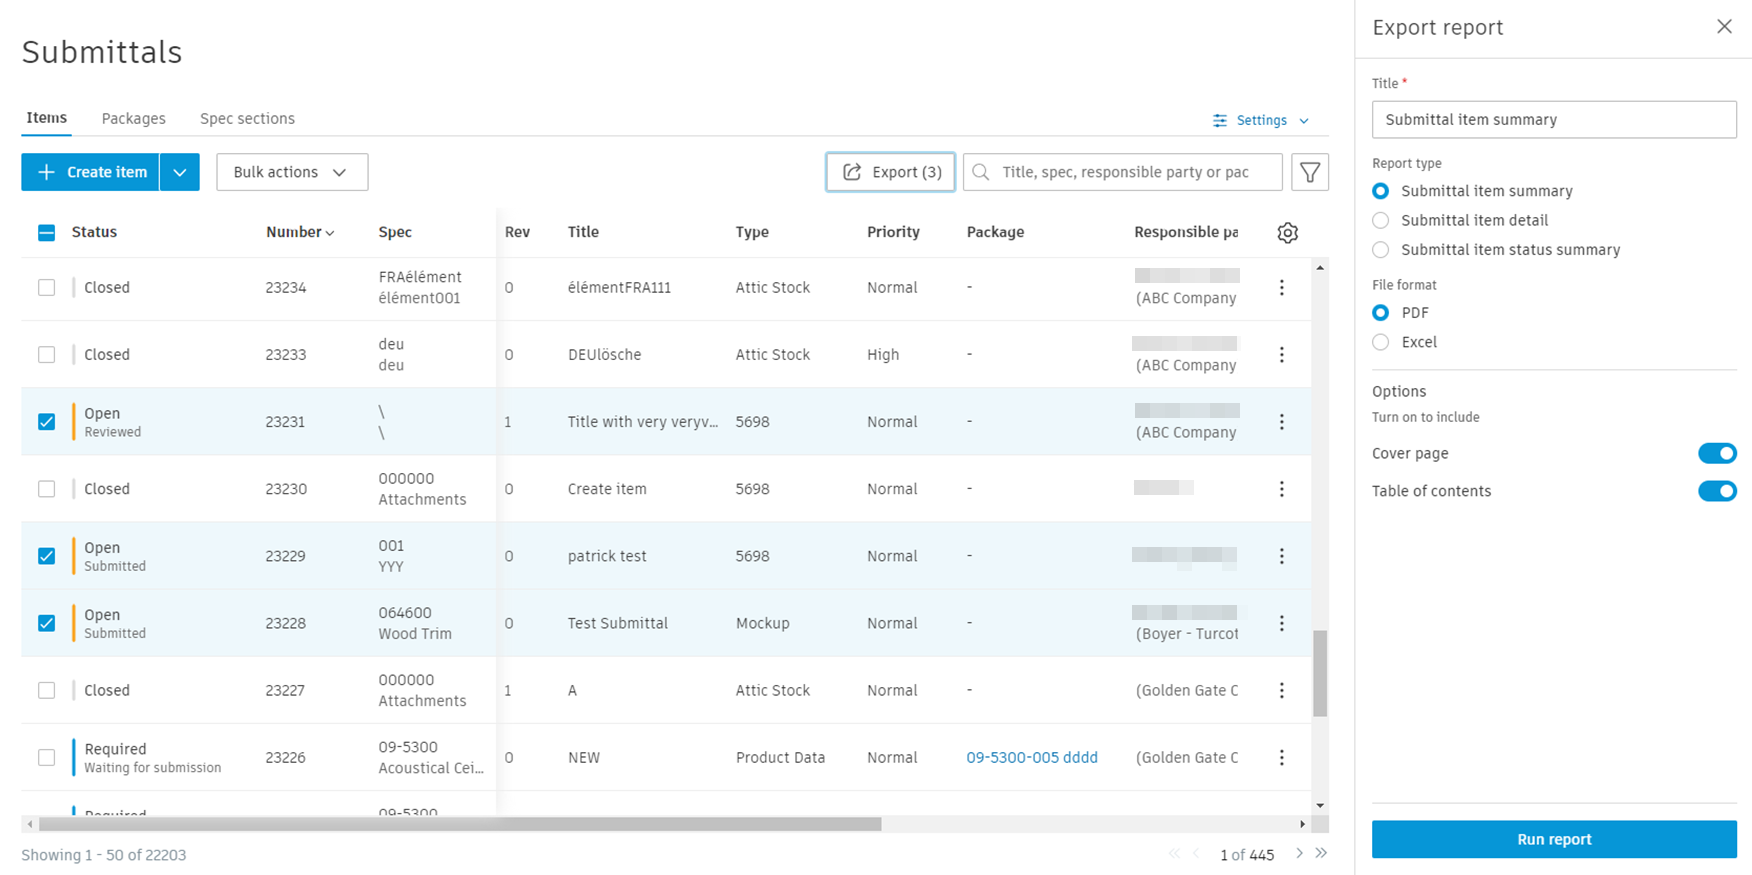Viewport: 1752px width, 875px height.
Task: Sort by Number column header
Action: pos(299,232)
